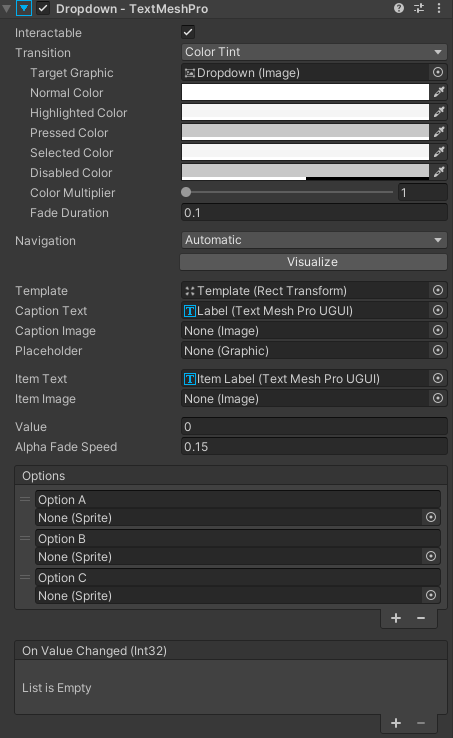Collapse the Dropdown - TextMeshPro component

6,8
